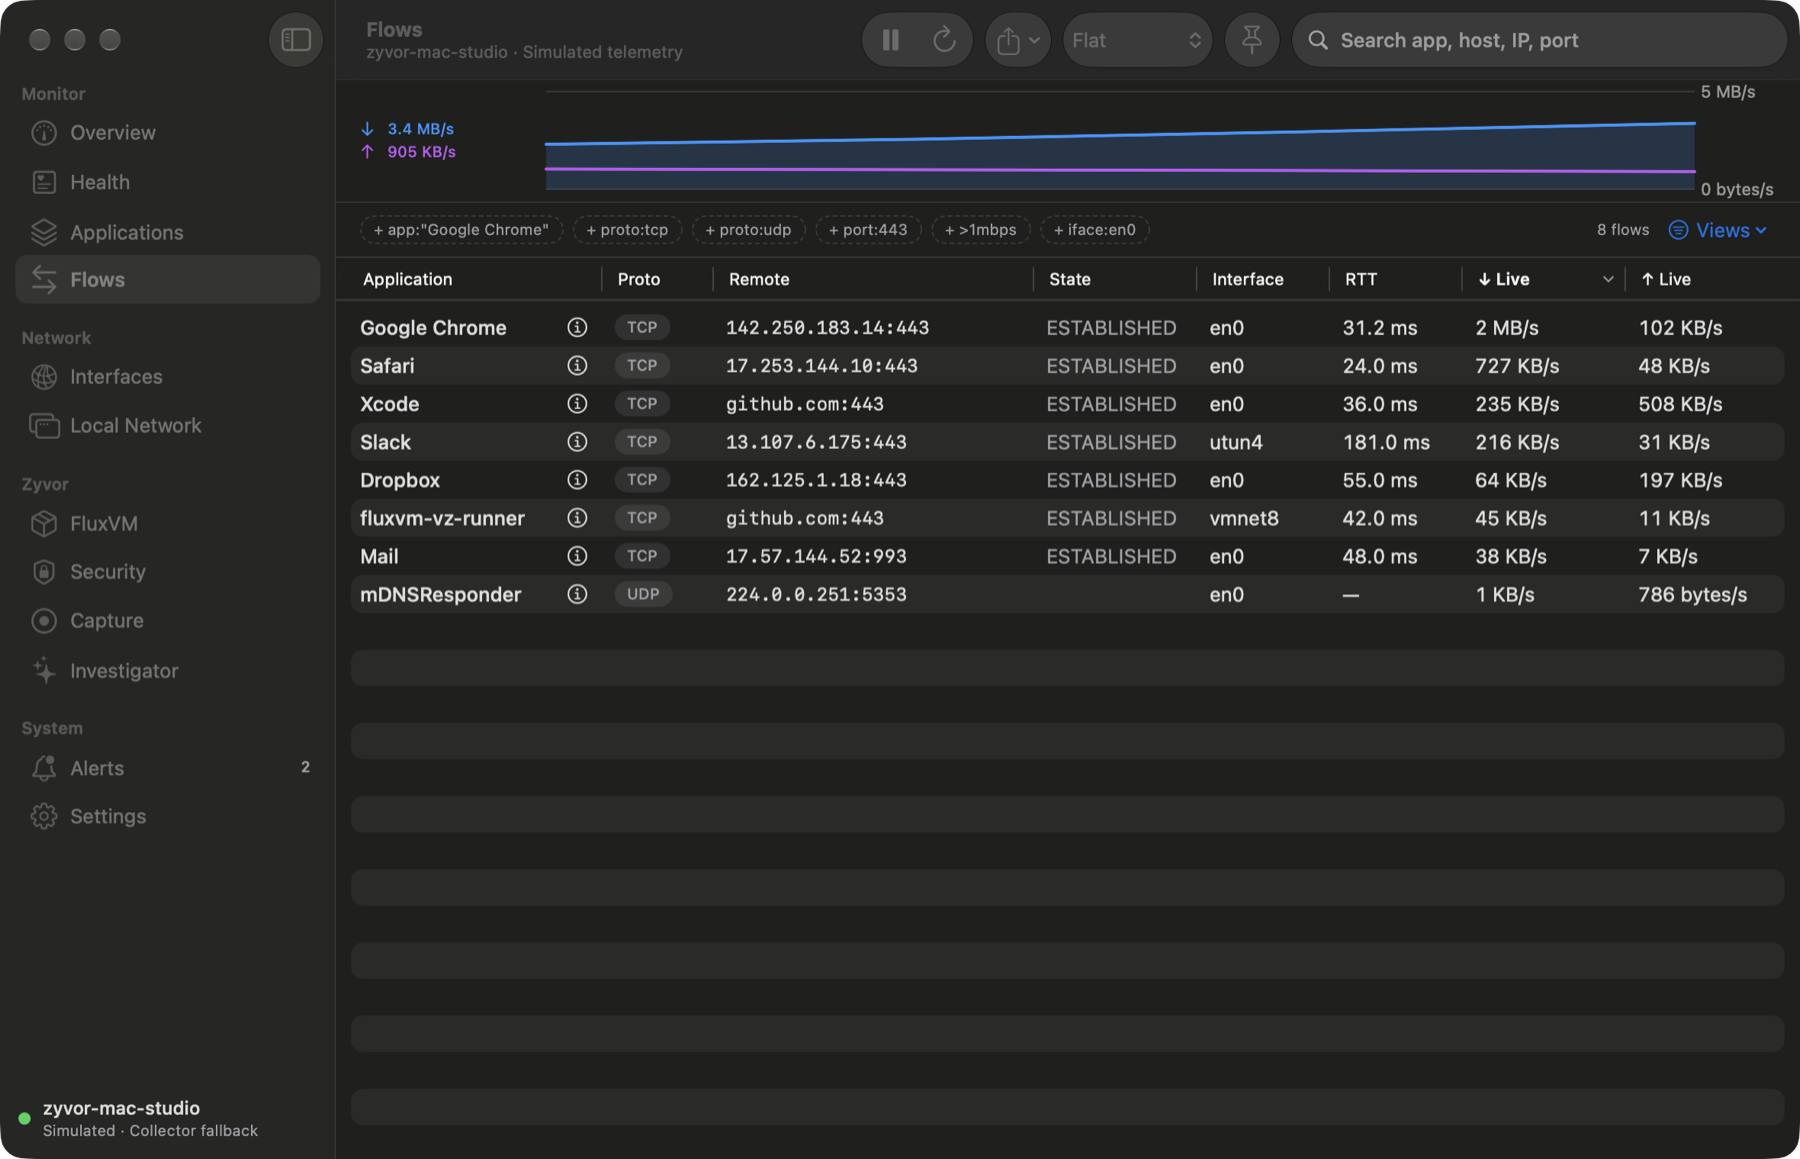Add the port:443 filter chip
Screen dimensions: 1800x1159
(x=868, y=230)
